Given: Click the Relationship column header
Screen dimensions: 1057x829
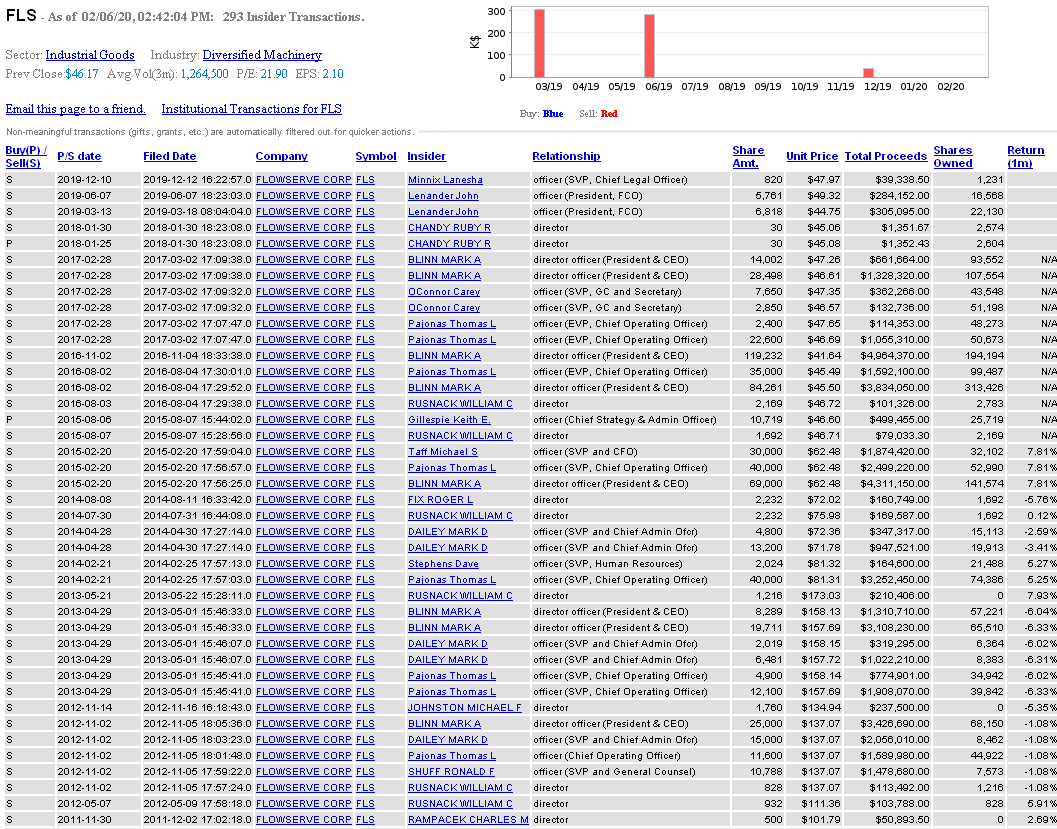Looking at the screenshot, I should 566,156.
